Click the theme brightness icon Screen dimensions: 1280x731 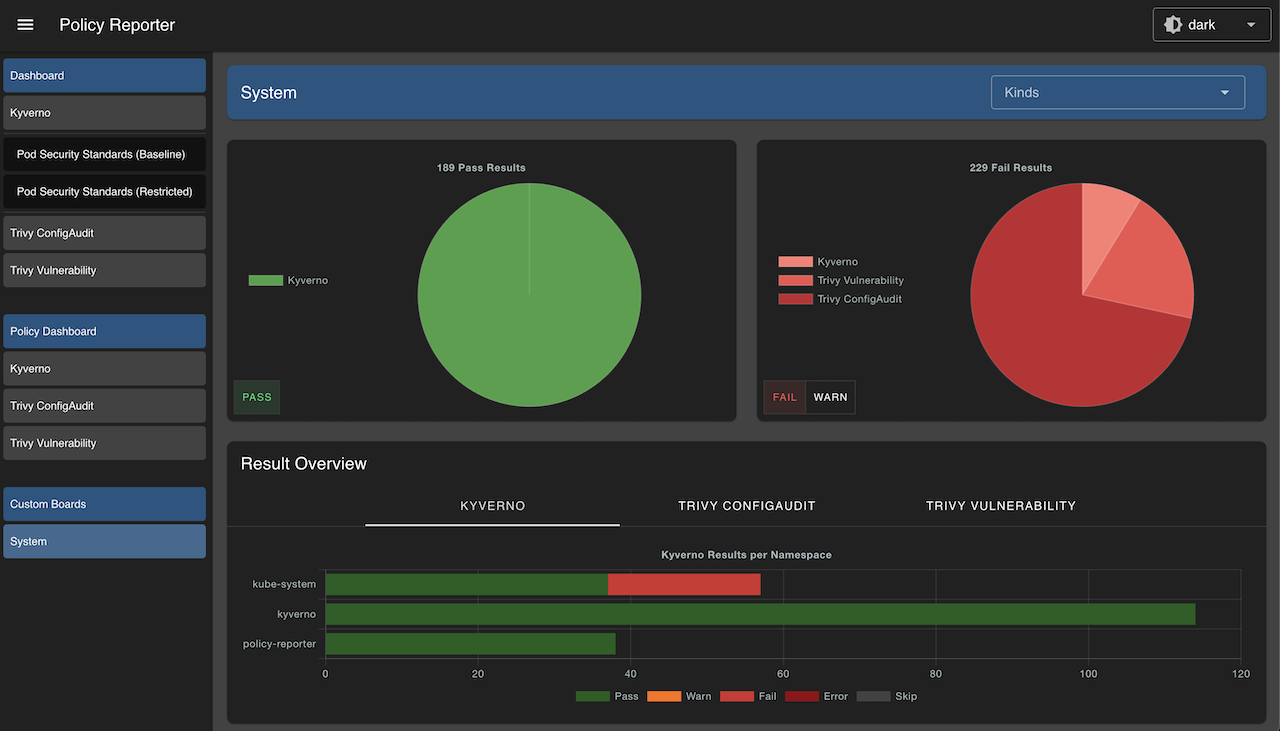point(1173,25)
